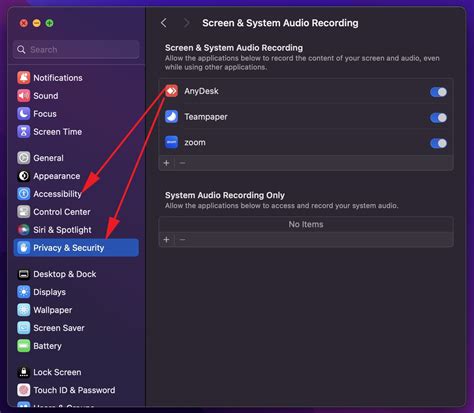Click the Search field in sidebar
The image size is (474, 413).
pos(76,50)
